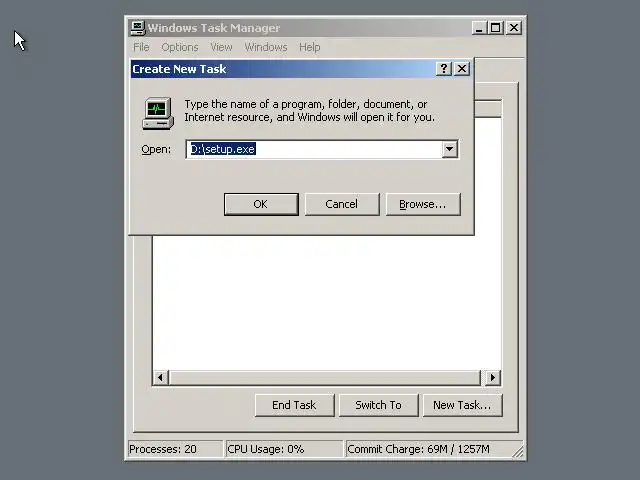Screen dimensions: 640x480
Task: Open the File menu in Task Manager
Action: pyautogui.click(x=141, y=47)
